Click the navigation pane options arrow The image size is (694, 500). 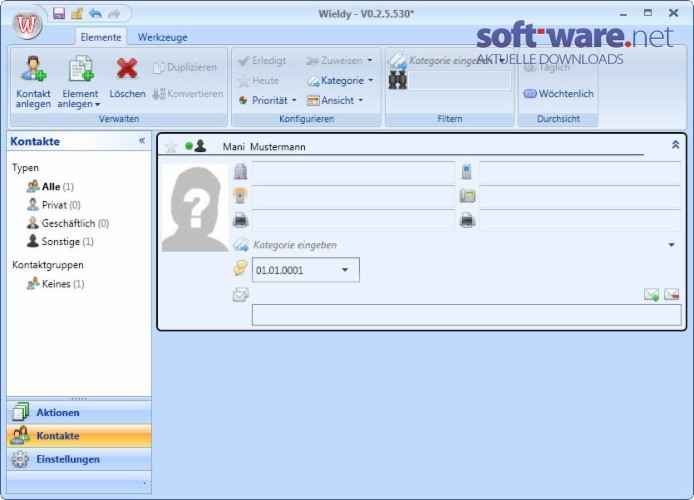coord(144,483)
